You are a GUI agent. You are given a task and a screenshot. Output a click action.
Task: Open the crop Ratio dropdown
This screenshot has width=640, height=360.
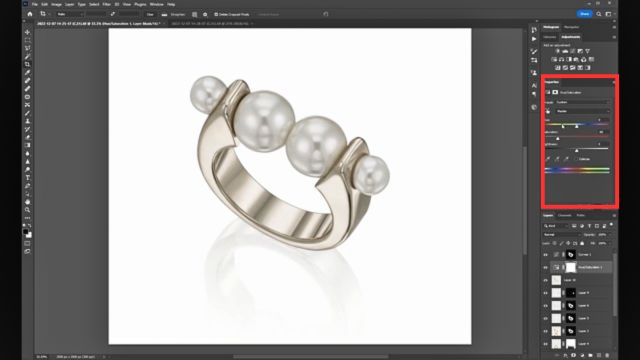69,14
